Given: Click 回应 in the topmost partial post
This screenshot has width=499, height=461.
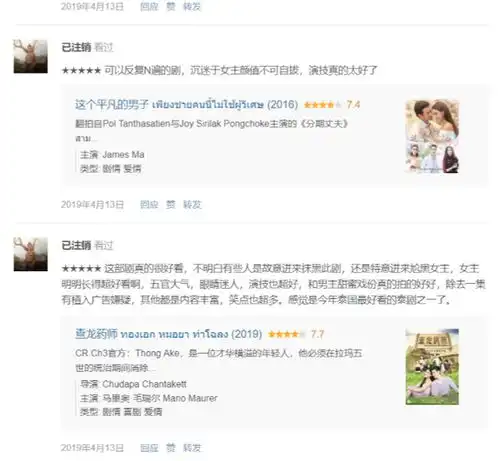Looking at the screenshot, I should [x=149, y=6].
